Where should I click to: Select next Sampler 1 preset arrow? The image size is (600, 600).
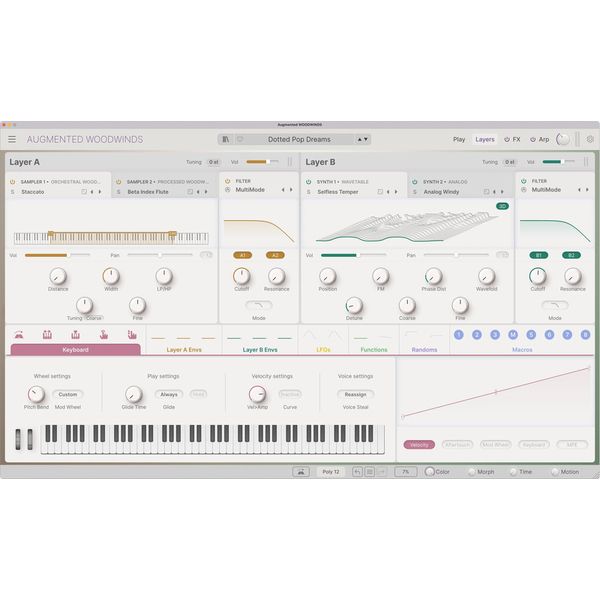100,192
